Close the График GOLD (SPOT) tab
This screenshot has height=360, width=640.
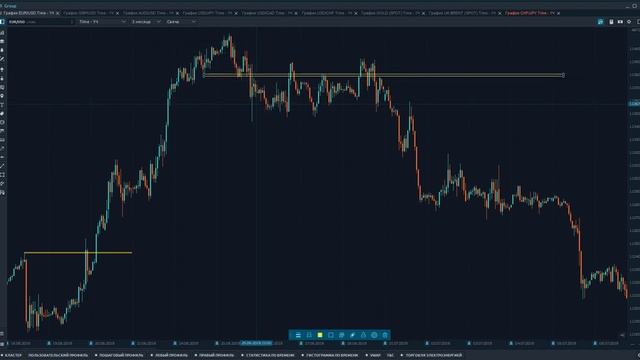click(x=423, y=13)
